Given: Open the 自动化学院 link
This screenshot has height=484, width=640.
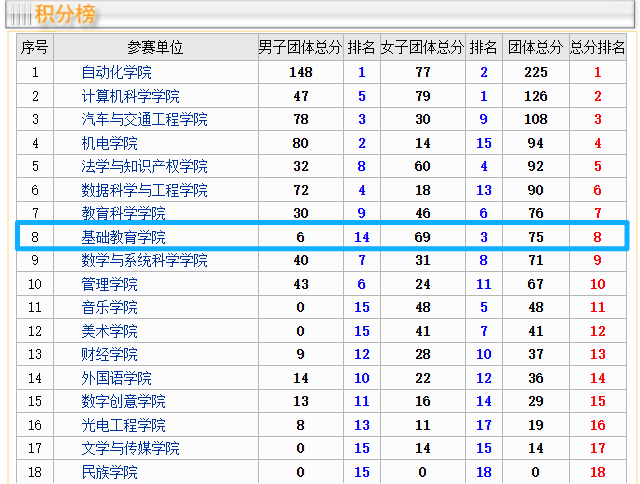Looking at the screenshot, I should coord(116,73).
